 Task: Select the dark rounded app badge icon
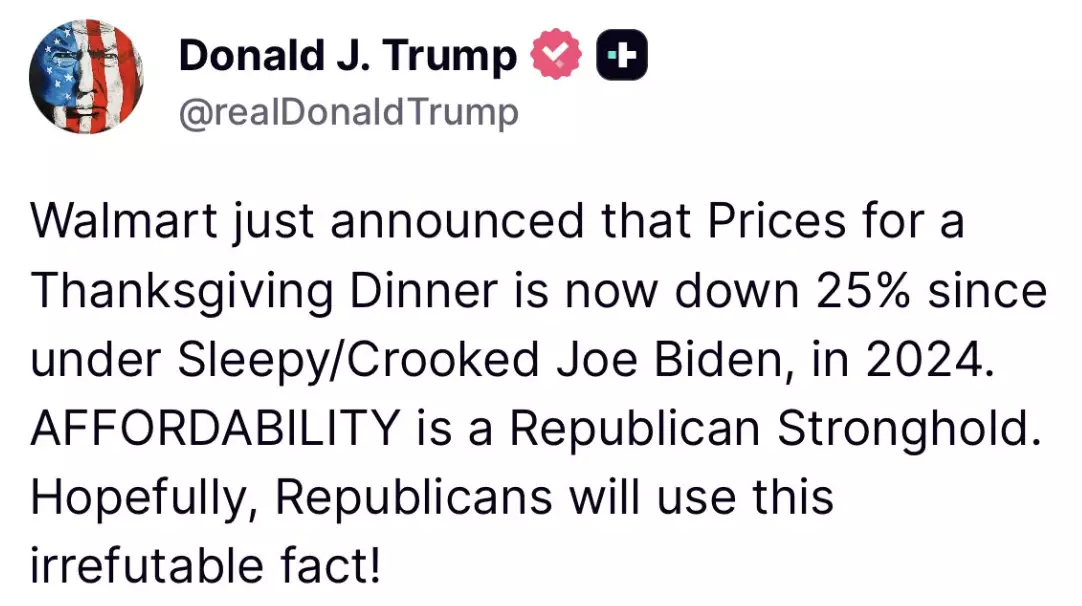(x=620, y=53)
